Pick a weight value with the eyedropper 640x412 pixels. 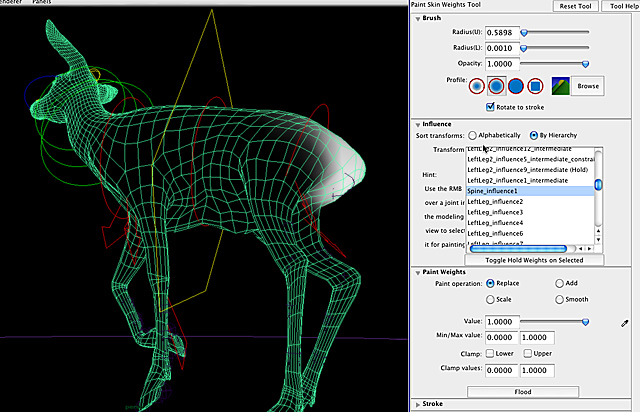coord(624,323)
